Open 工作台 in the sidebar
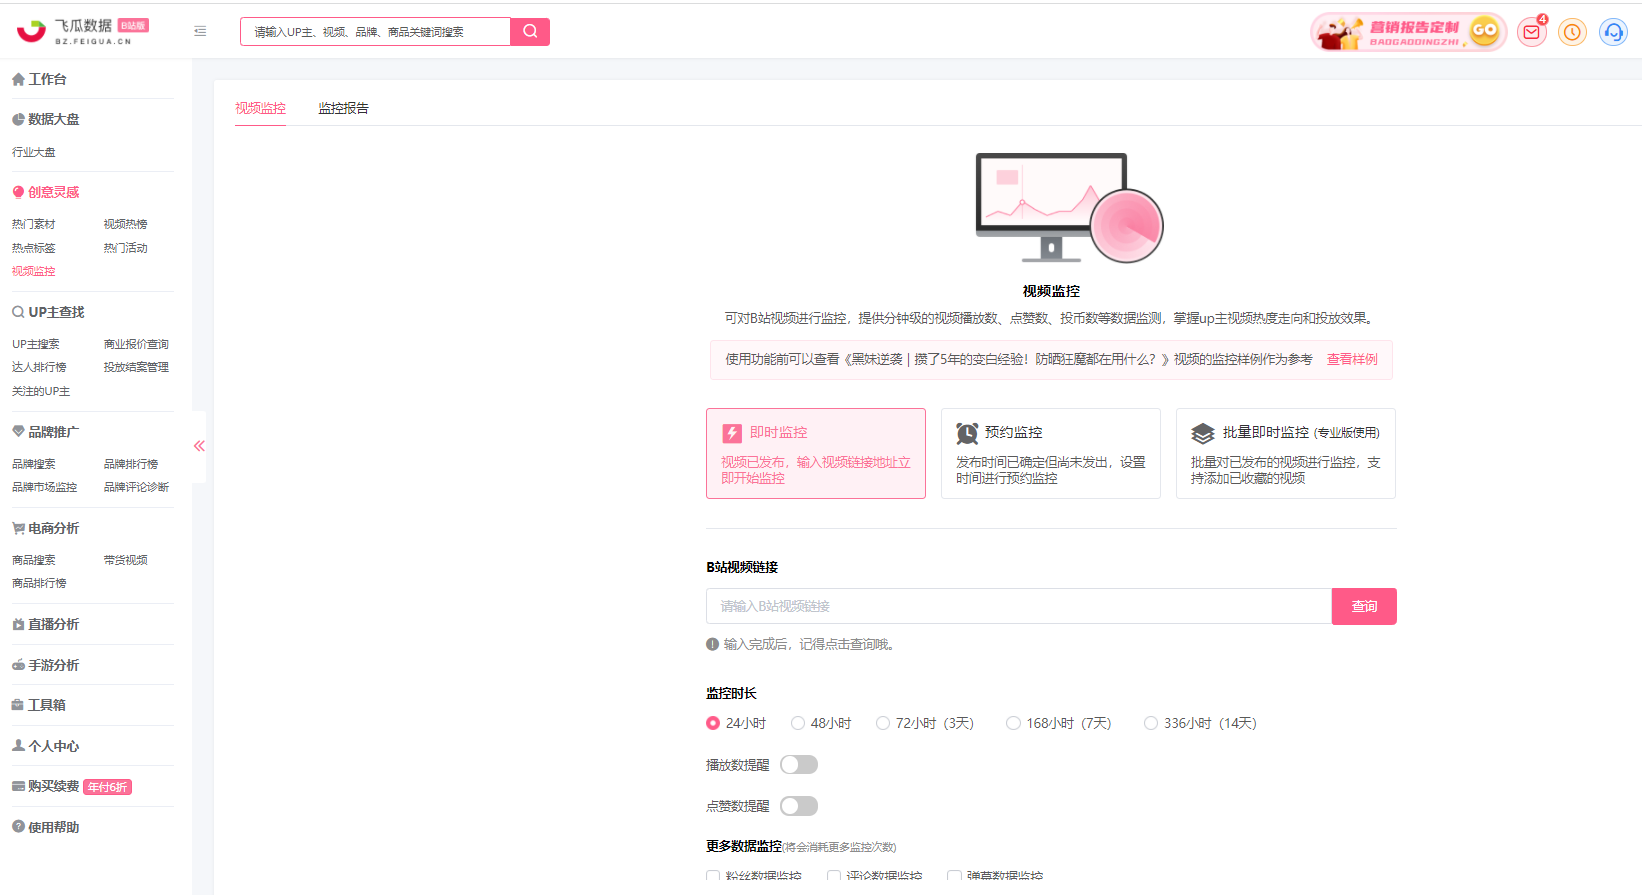Viewport: 1642px width, 895px height. (x=39, y=79)
